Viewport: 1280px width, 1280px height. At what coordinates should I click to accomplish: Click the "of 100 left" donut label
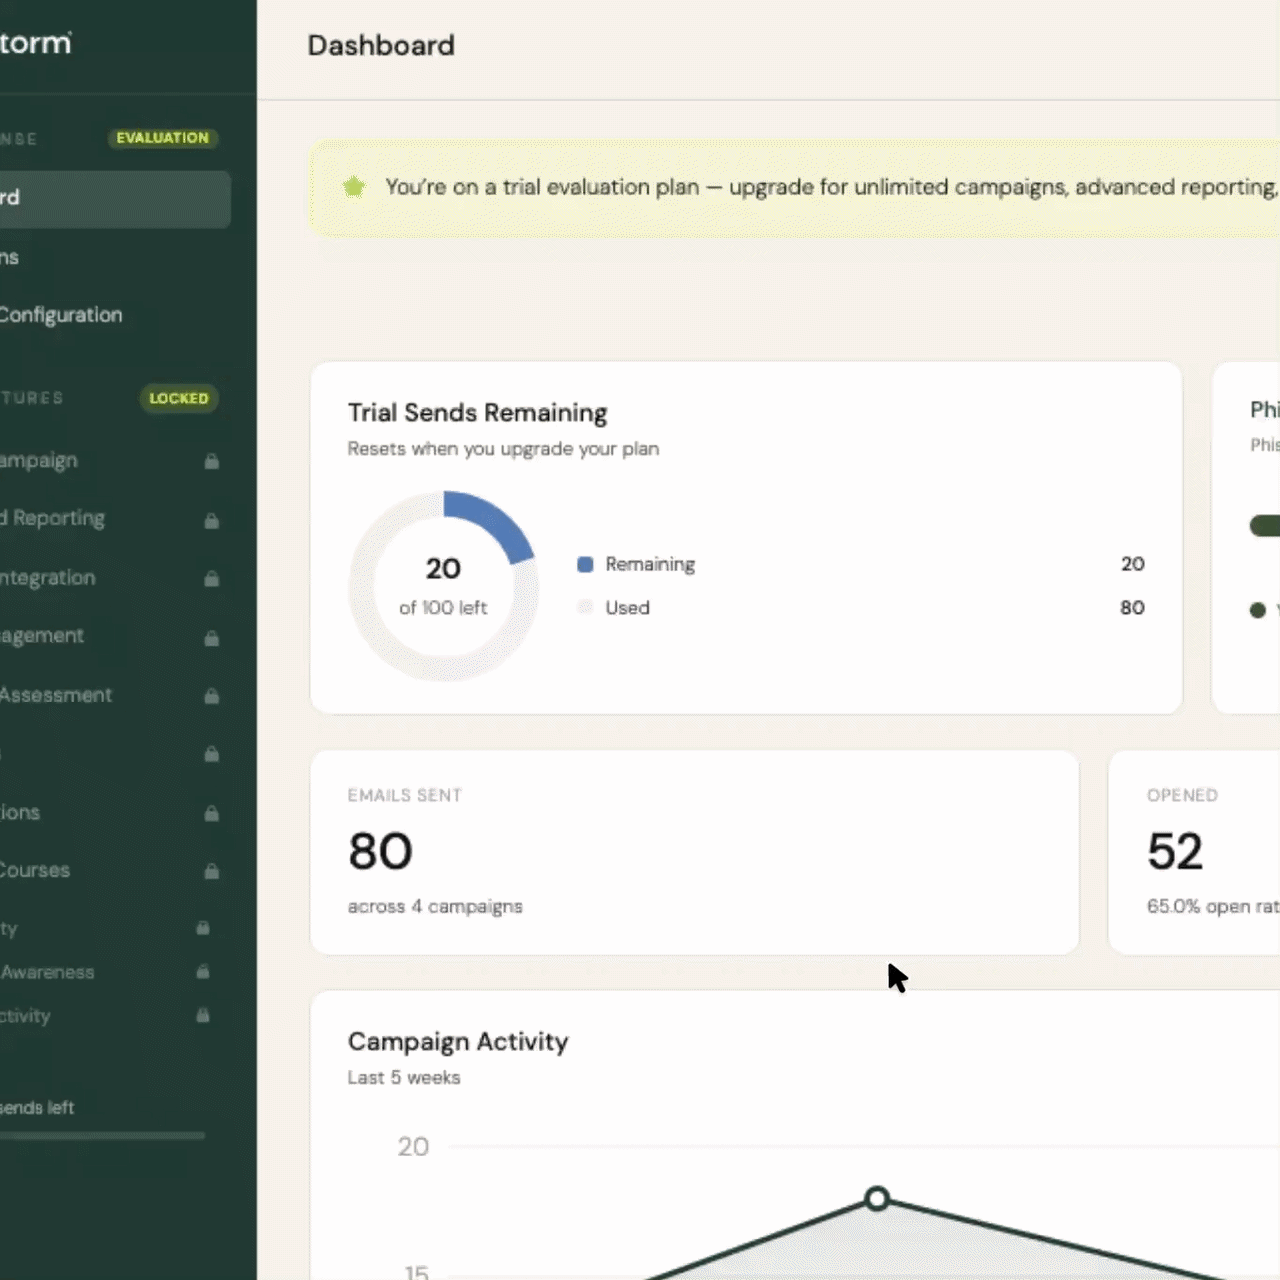coord(443,607)
